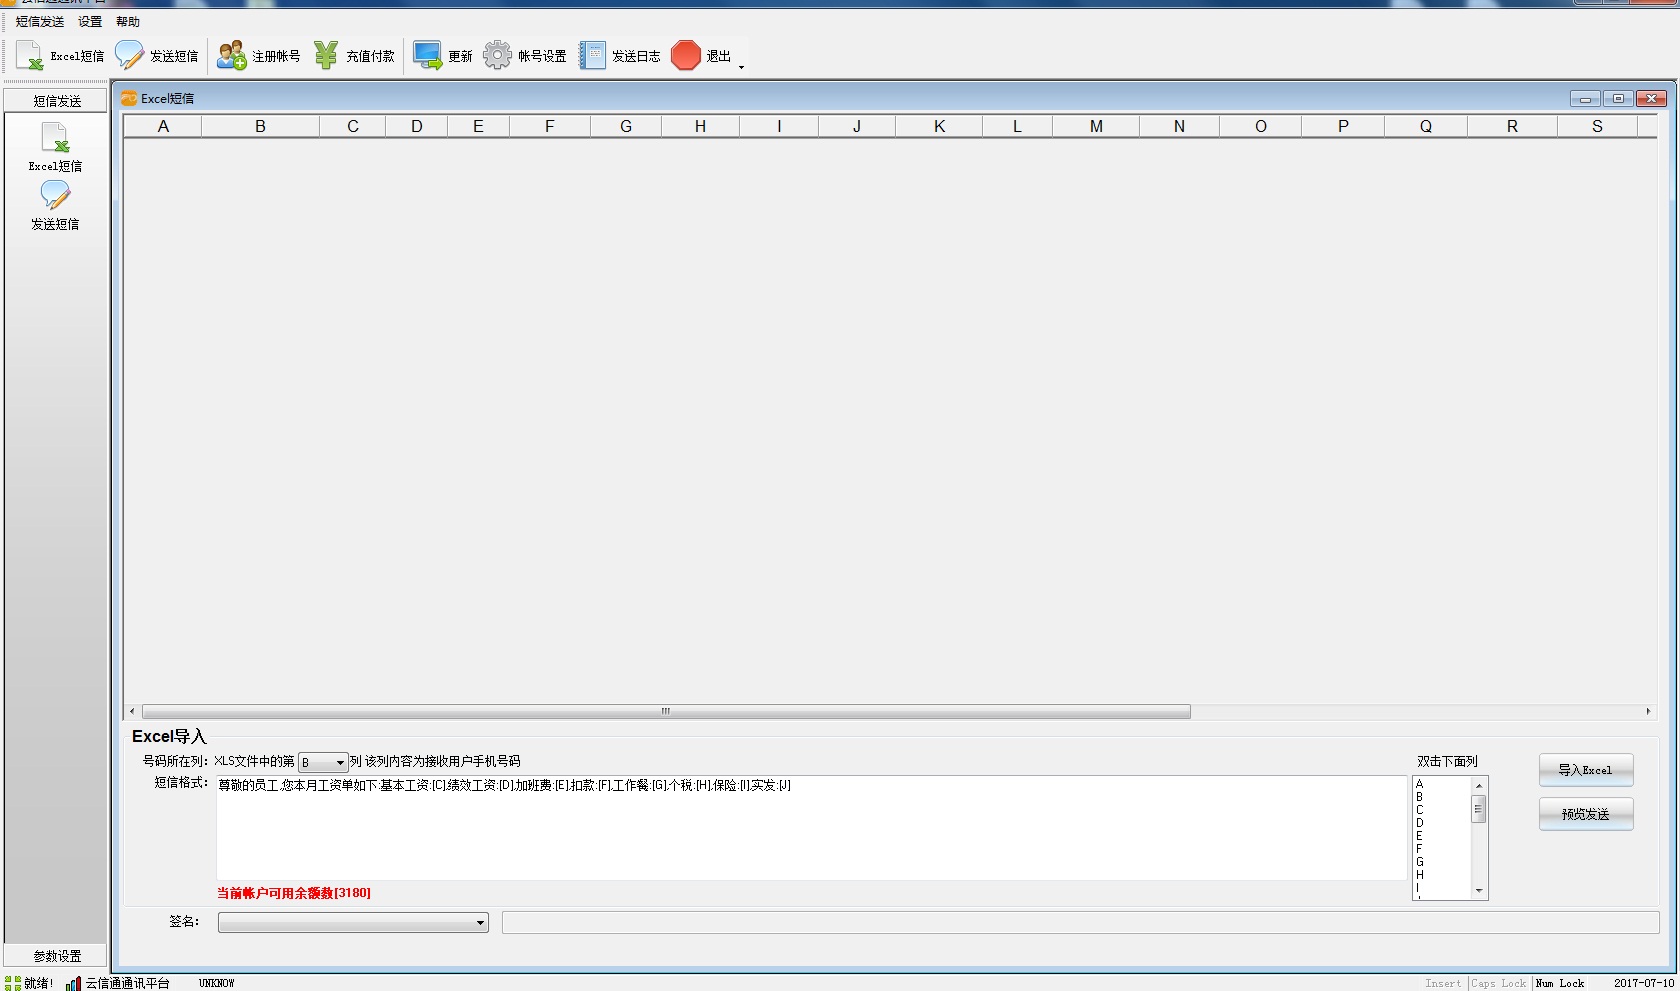Click column header J in the grid
The image size is (1680, 991).
857,126
